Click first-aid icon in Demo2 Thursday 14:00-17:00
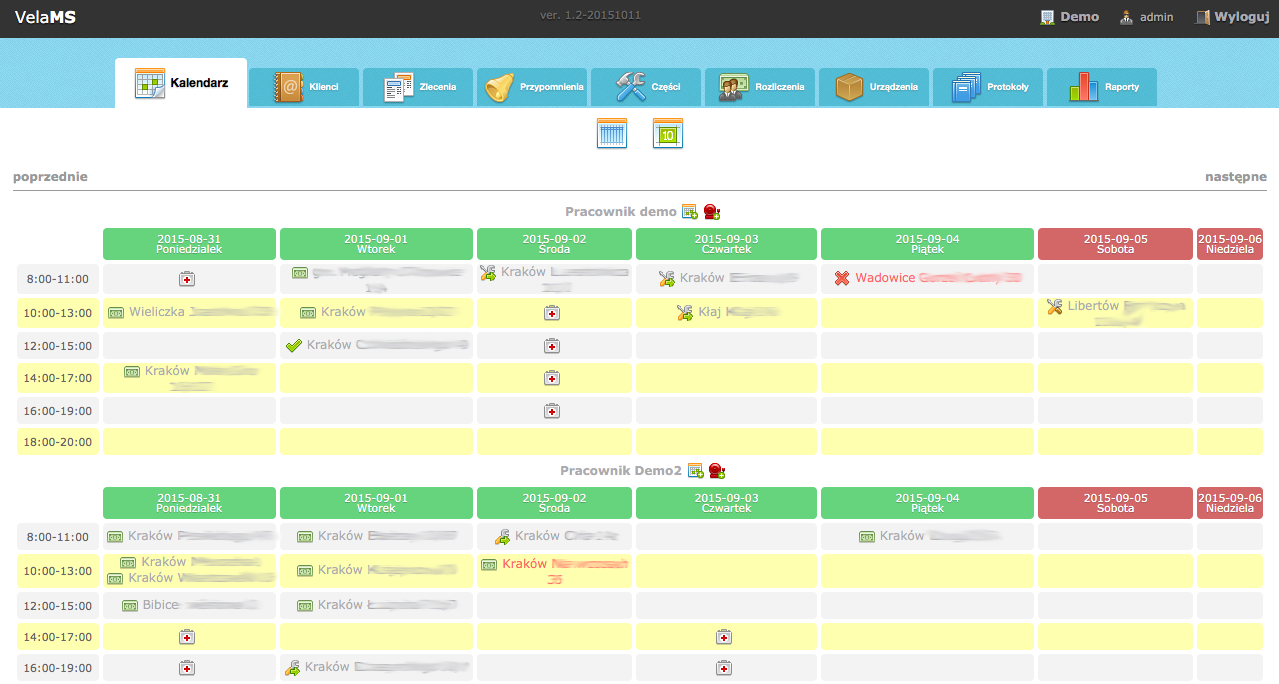 (x=725, y=637)
